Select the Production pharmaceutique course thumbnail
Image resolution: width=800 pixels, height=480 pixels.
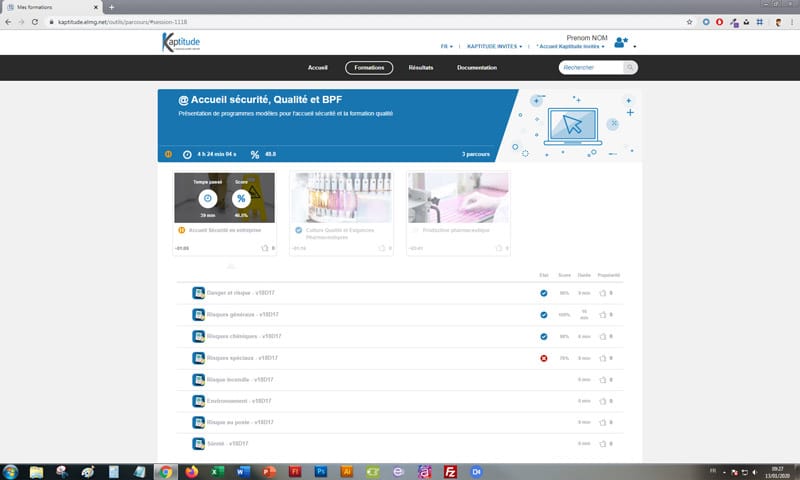point(457,197)
